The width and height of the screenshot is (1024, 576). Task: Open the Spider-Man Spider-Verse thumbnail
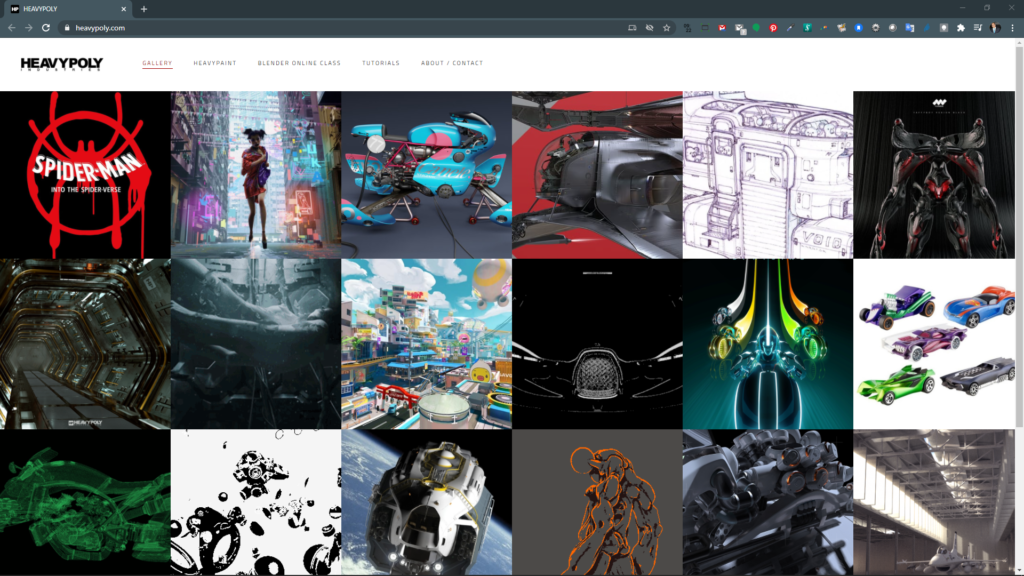point(85,175)
